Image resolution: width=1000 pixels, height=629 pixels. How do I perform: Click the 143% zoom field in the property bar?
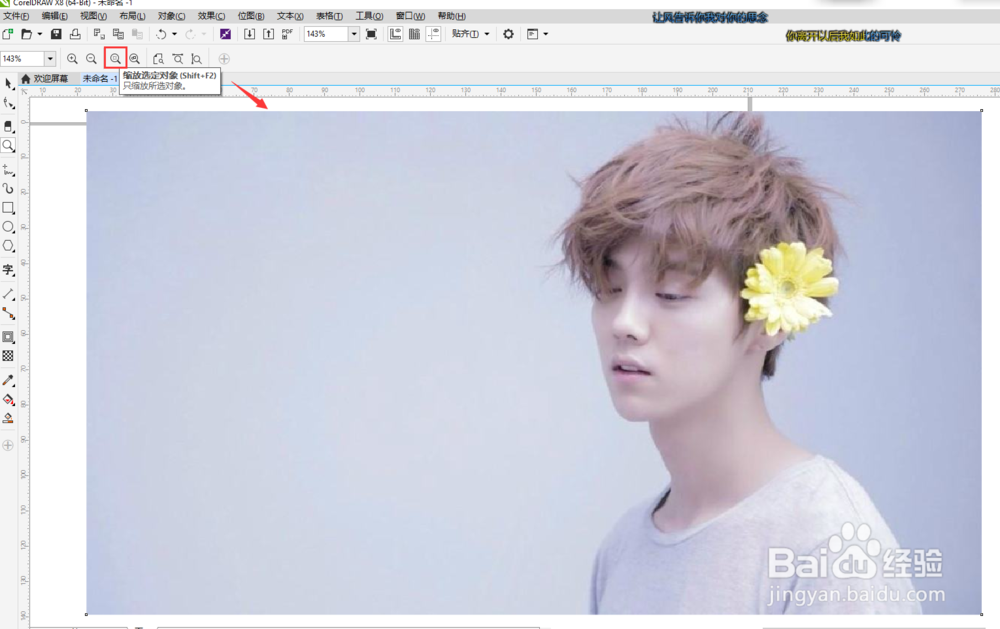pyautogui.click(x=22, y=59)
